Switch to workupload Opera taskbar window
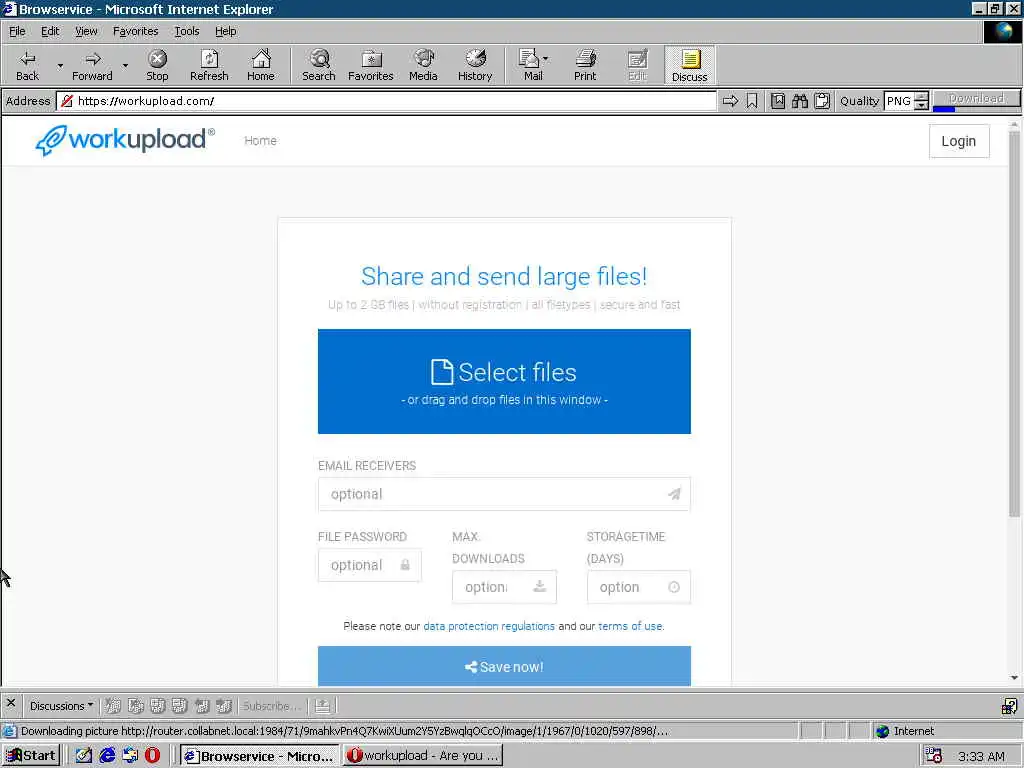The width and height of the screenshot is (1024, 768). pos(423,756)
